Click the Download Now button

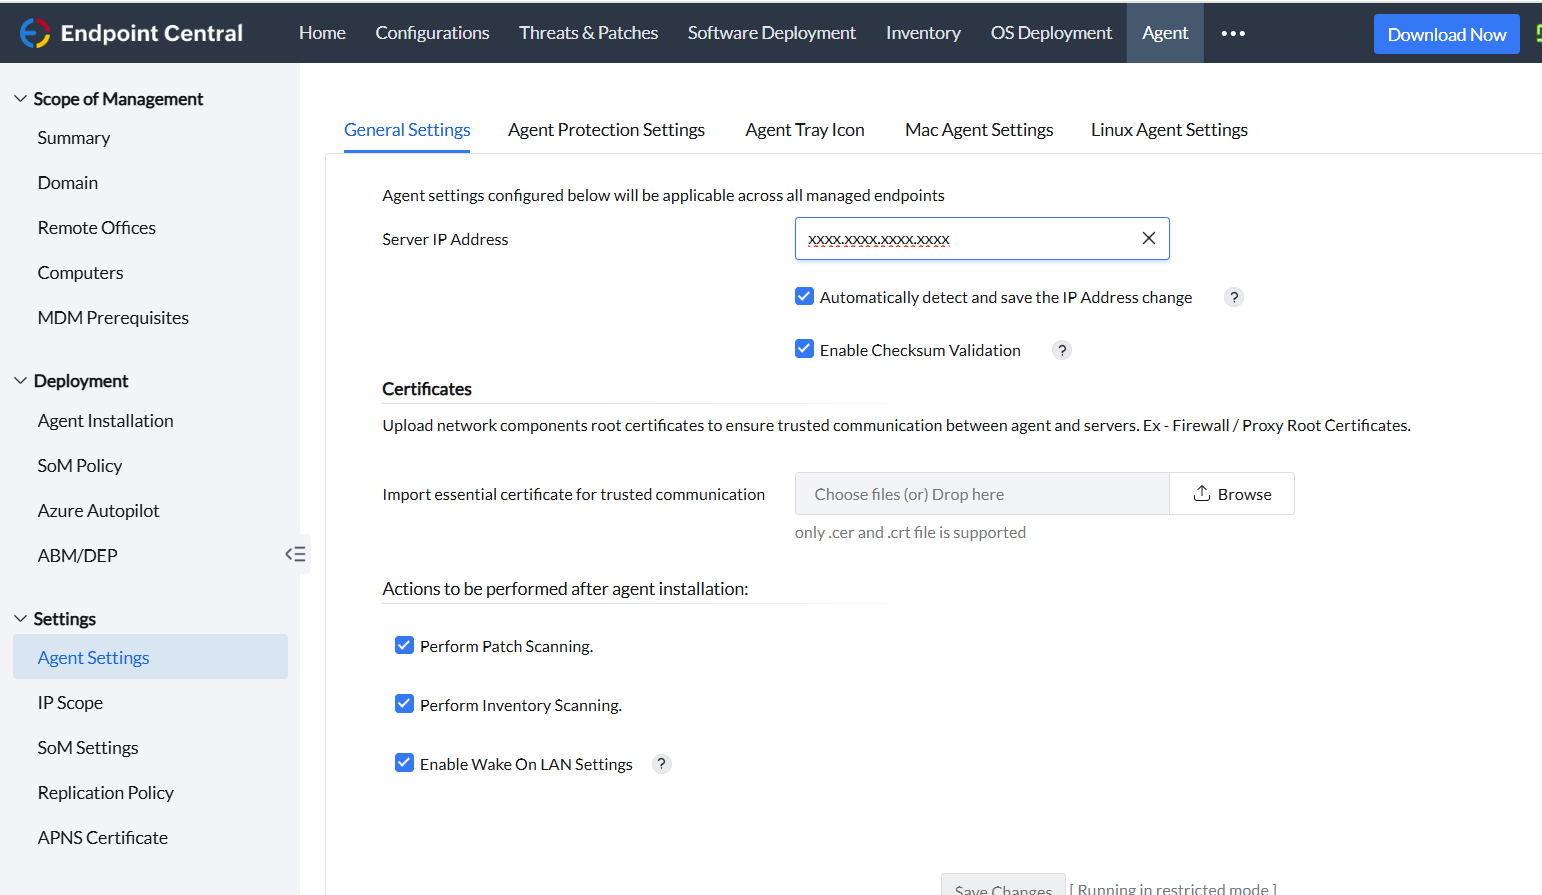pyautogui.click(x=1446, y=34)
